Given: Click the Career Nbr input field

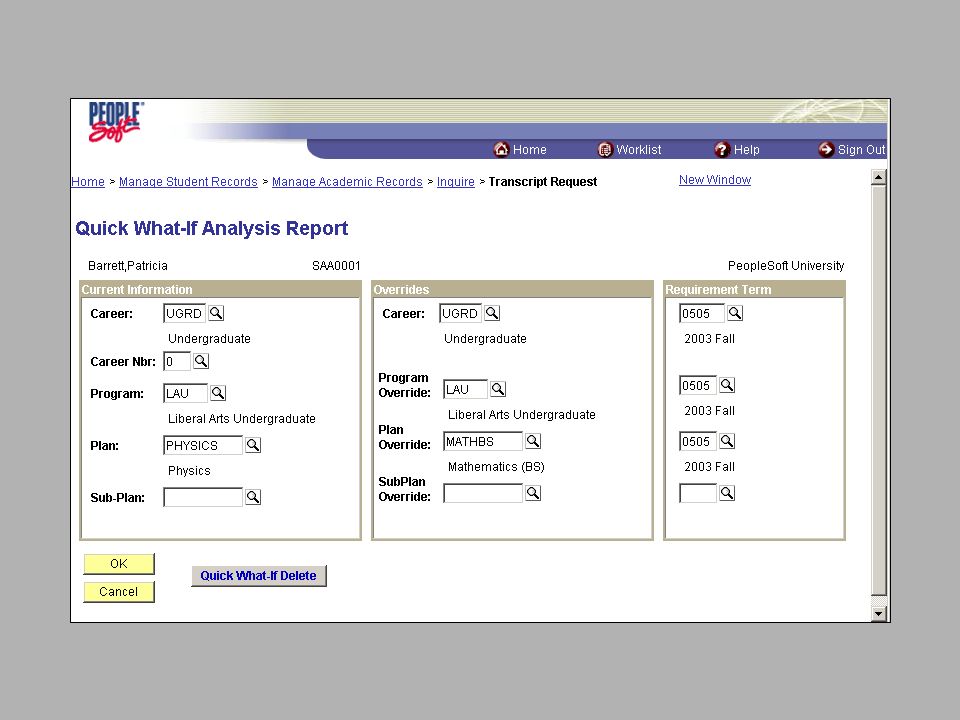Looking at the screenshot, I should 177,361.
